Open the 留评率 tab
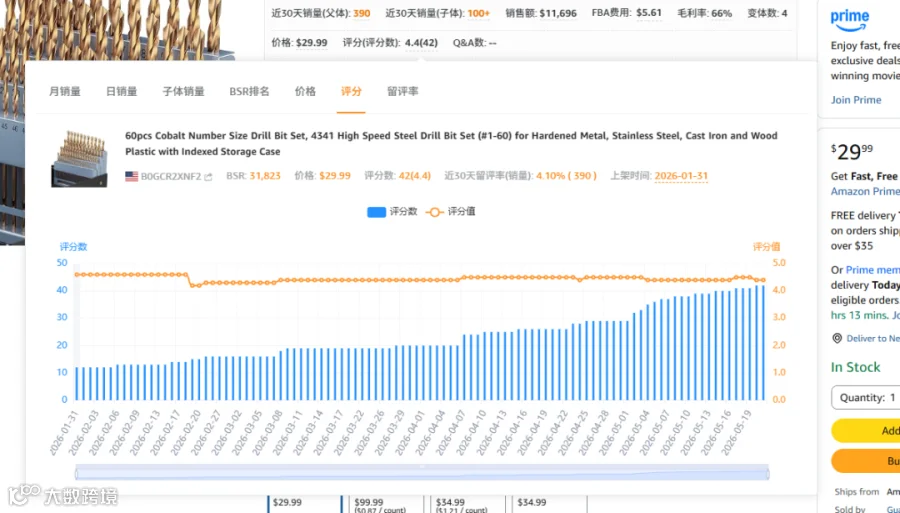 pos(402,91)
